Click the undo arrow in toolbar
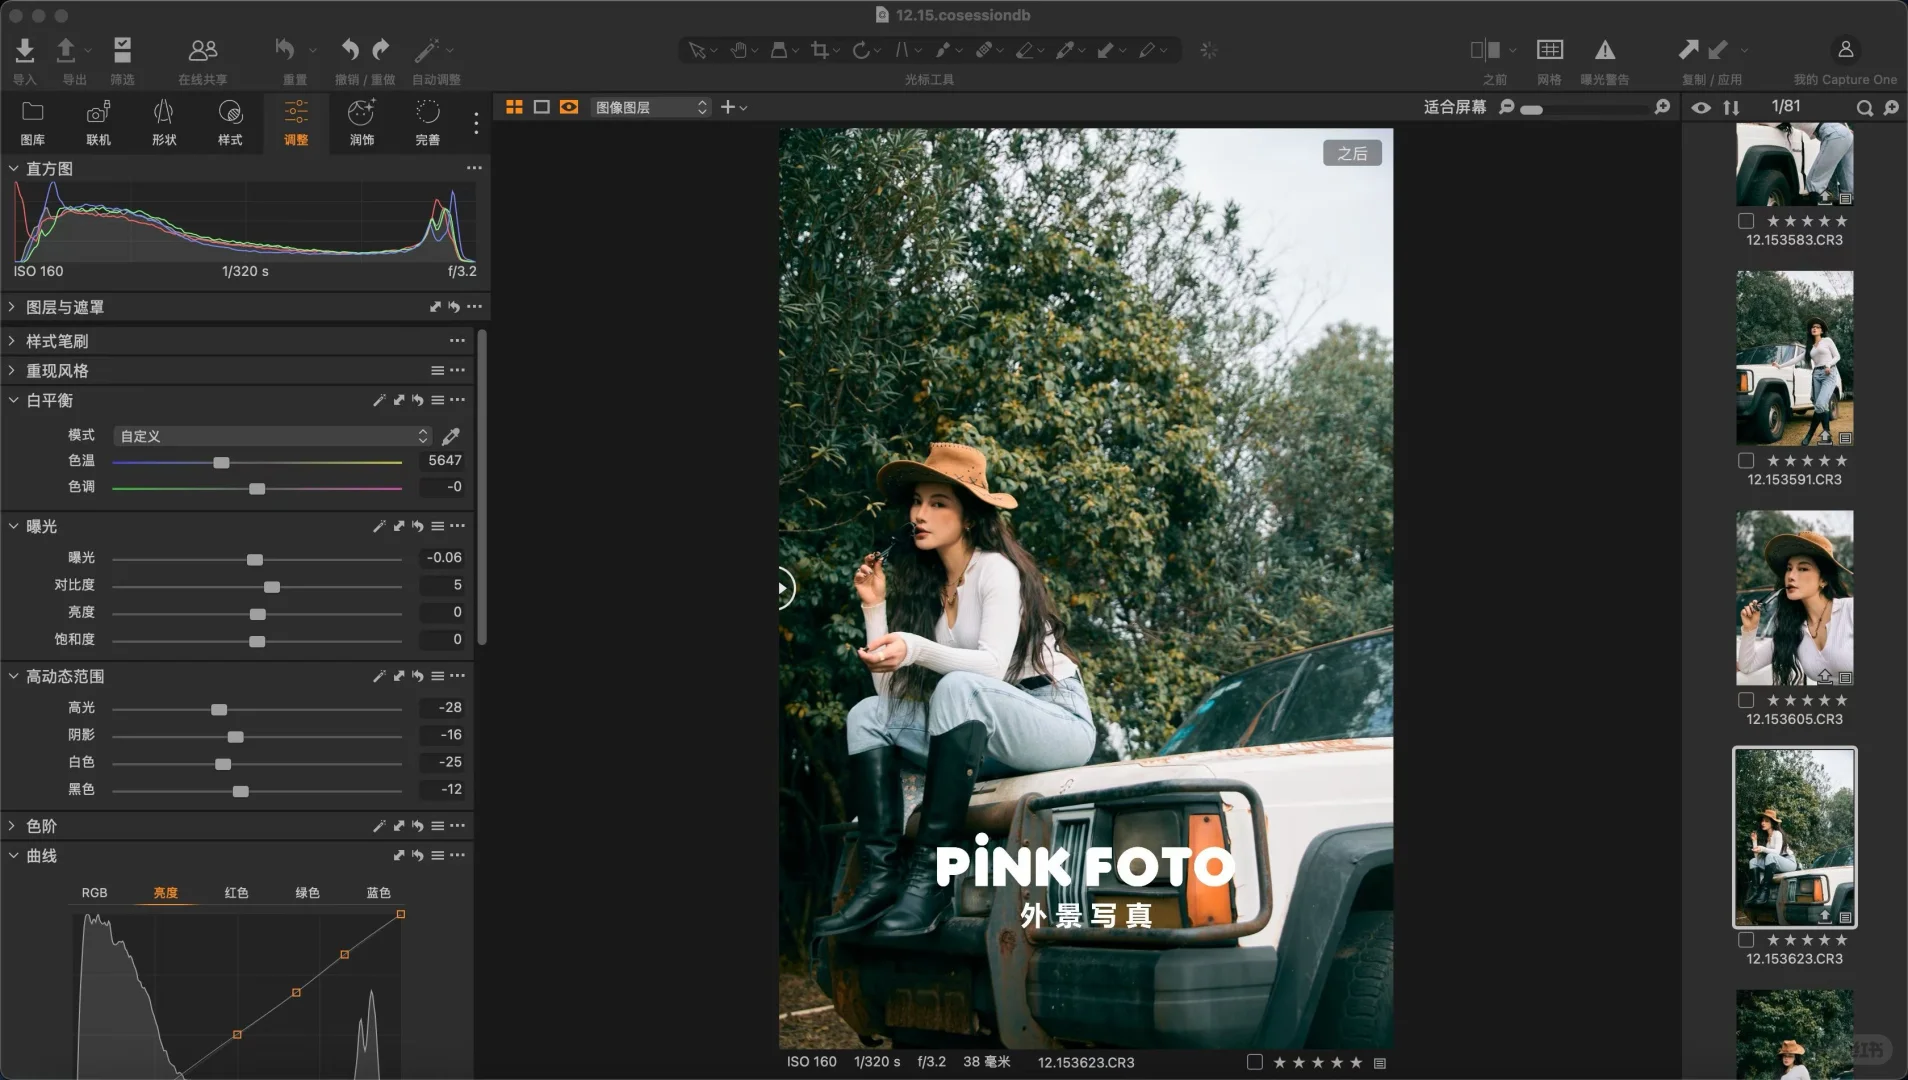Viewport: 1908px width, 1080px height. tap(350, 49)
